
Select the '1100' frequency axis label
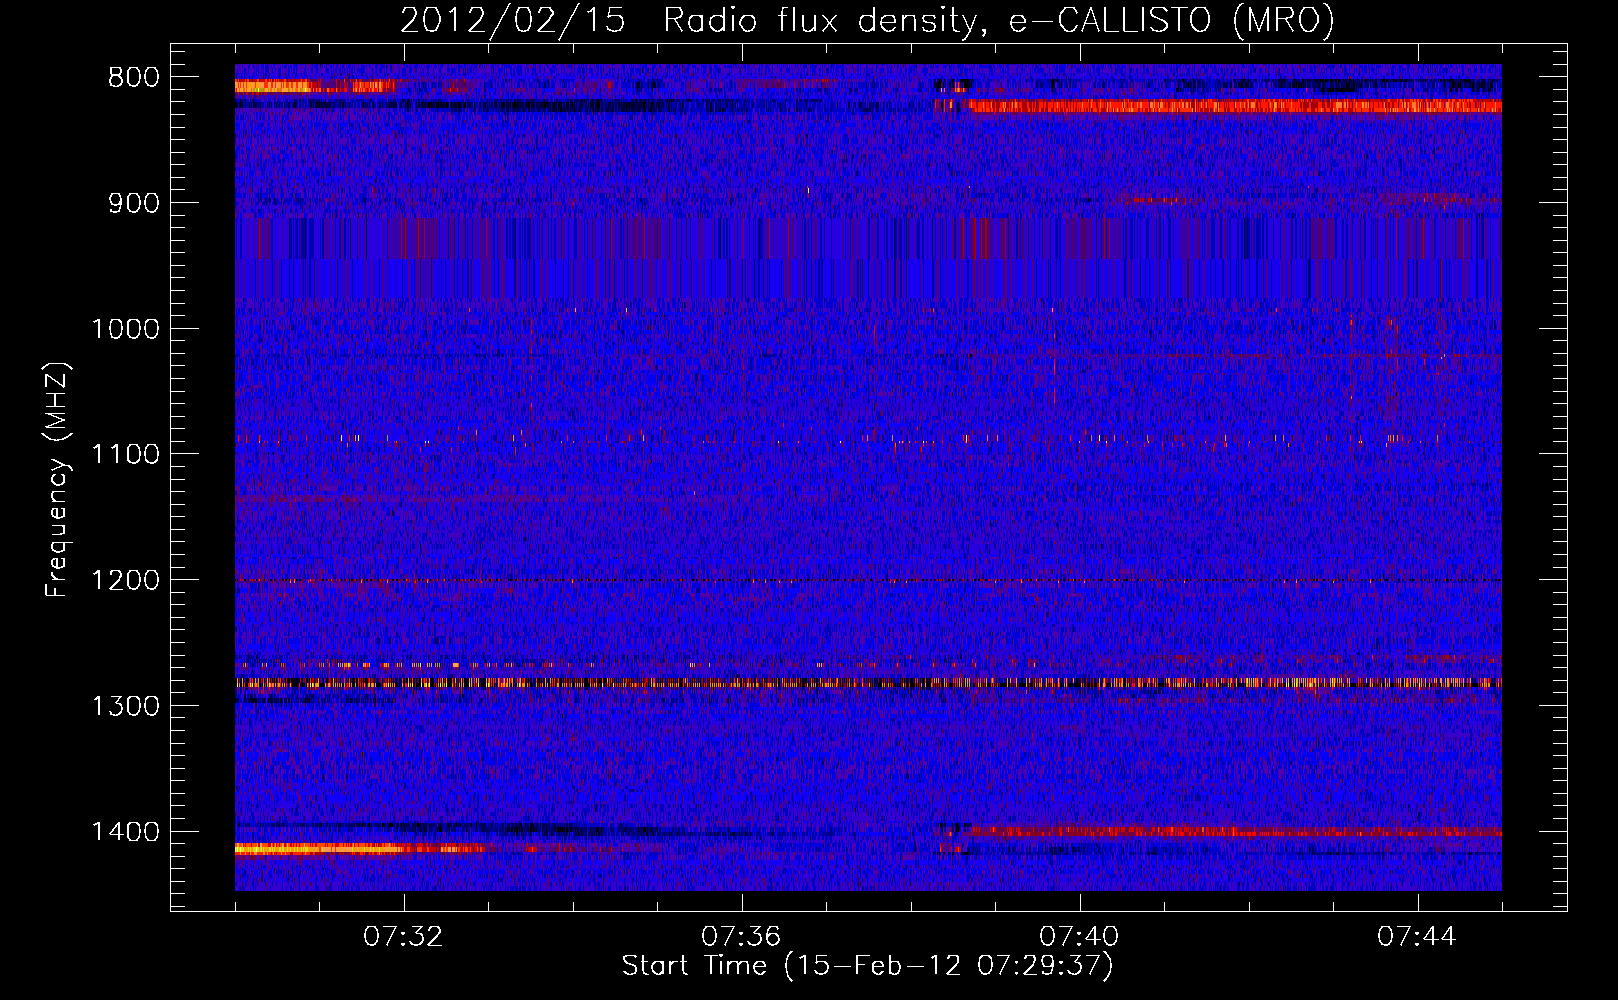point(126,455)
